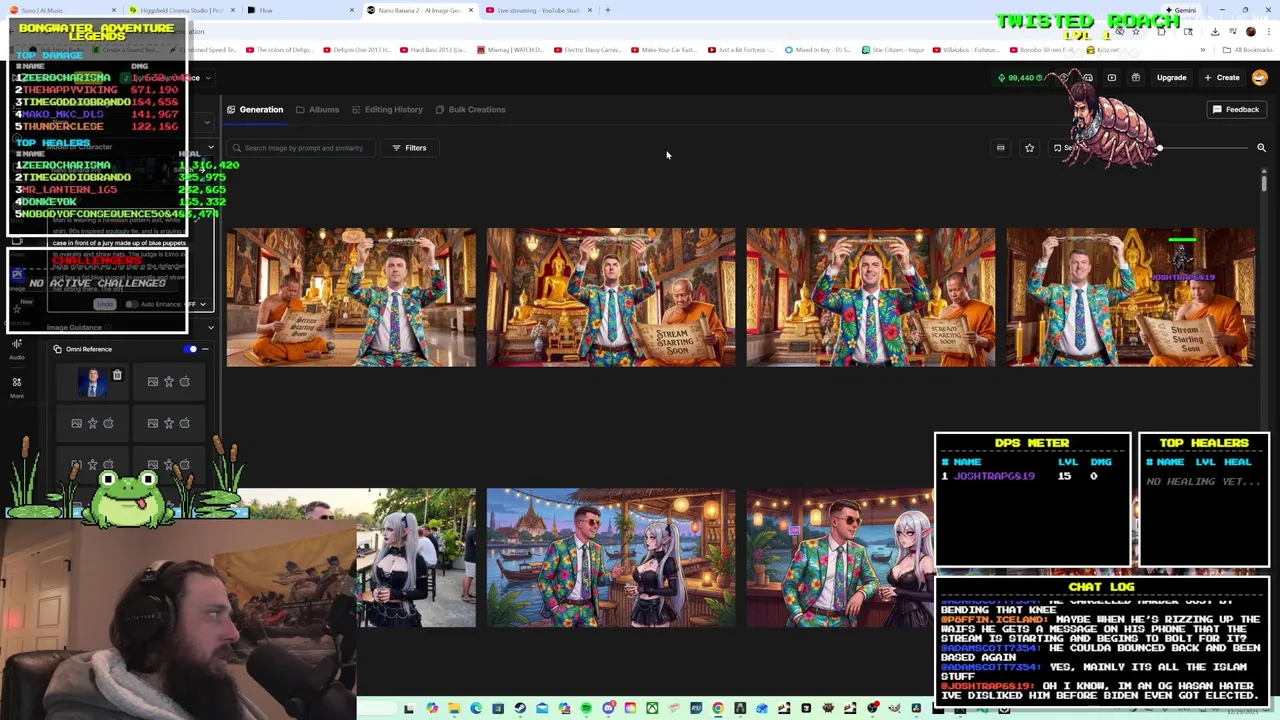Open the Mixed In Key bookmark

(818, 49)
